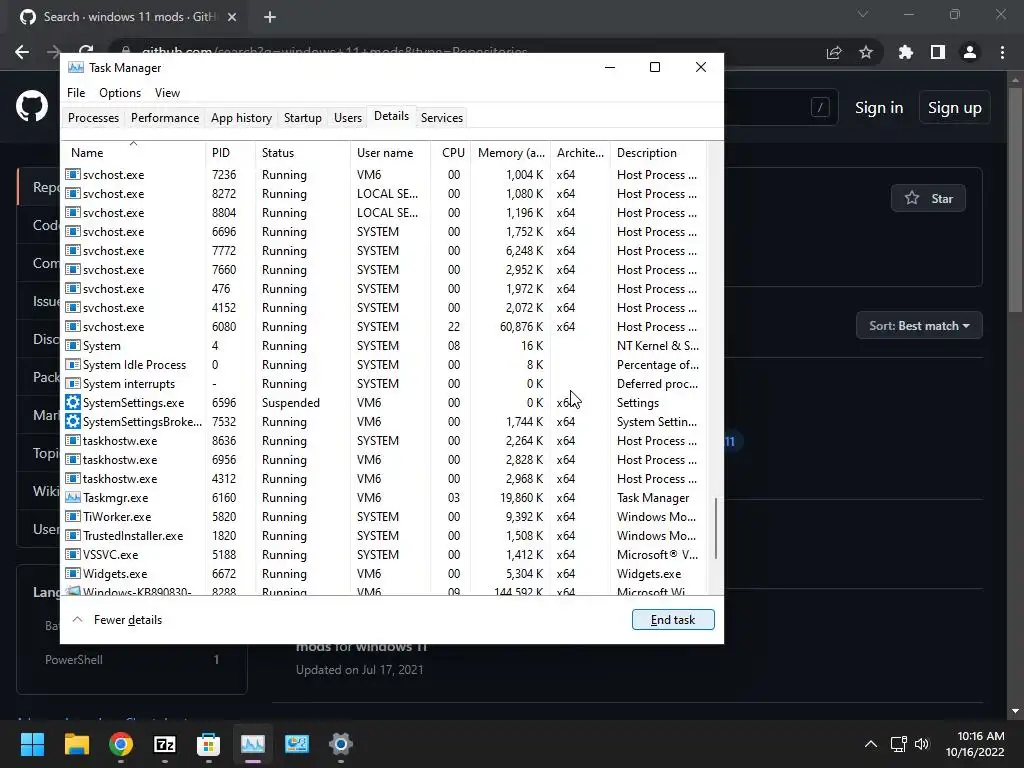Open the Windows Start menu
The image size is (1024, 768).
pyautogui.click(x=32, y=744)
